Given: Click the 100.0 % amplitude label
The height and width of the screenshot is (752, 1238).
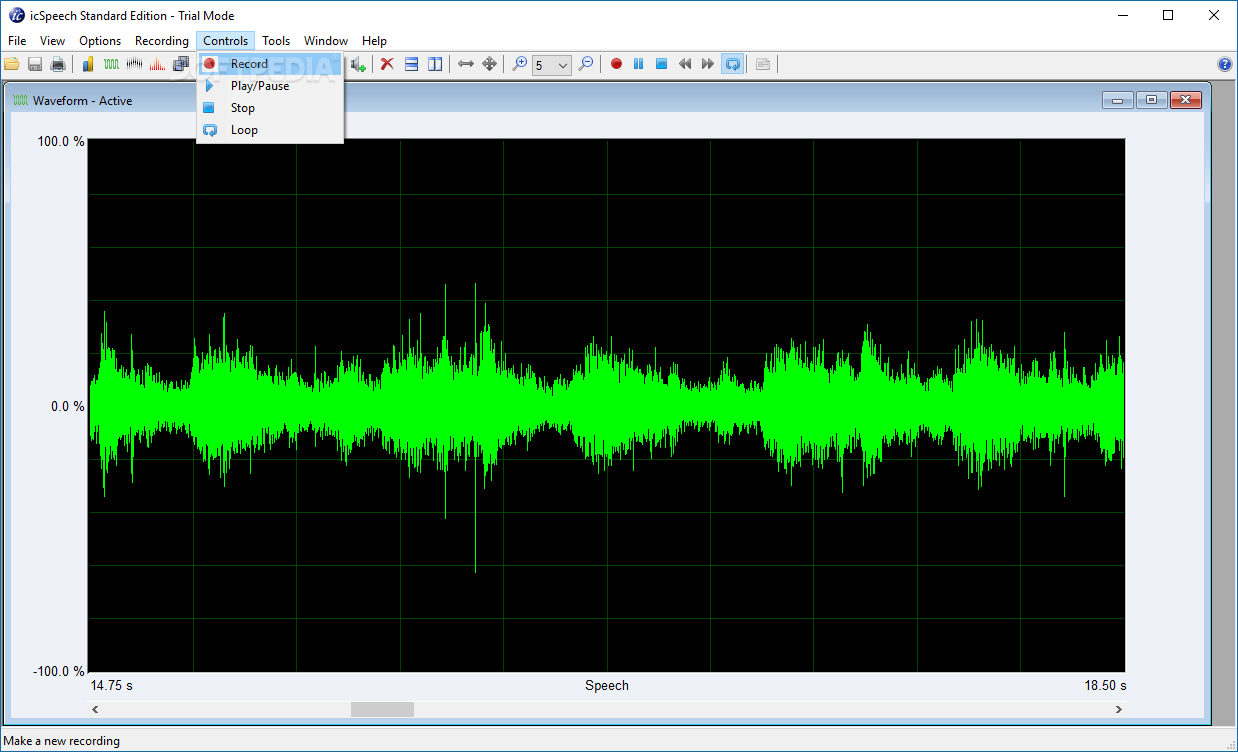Looking at the screenshot, I should coord(61,141).
